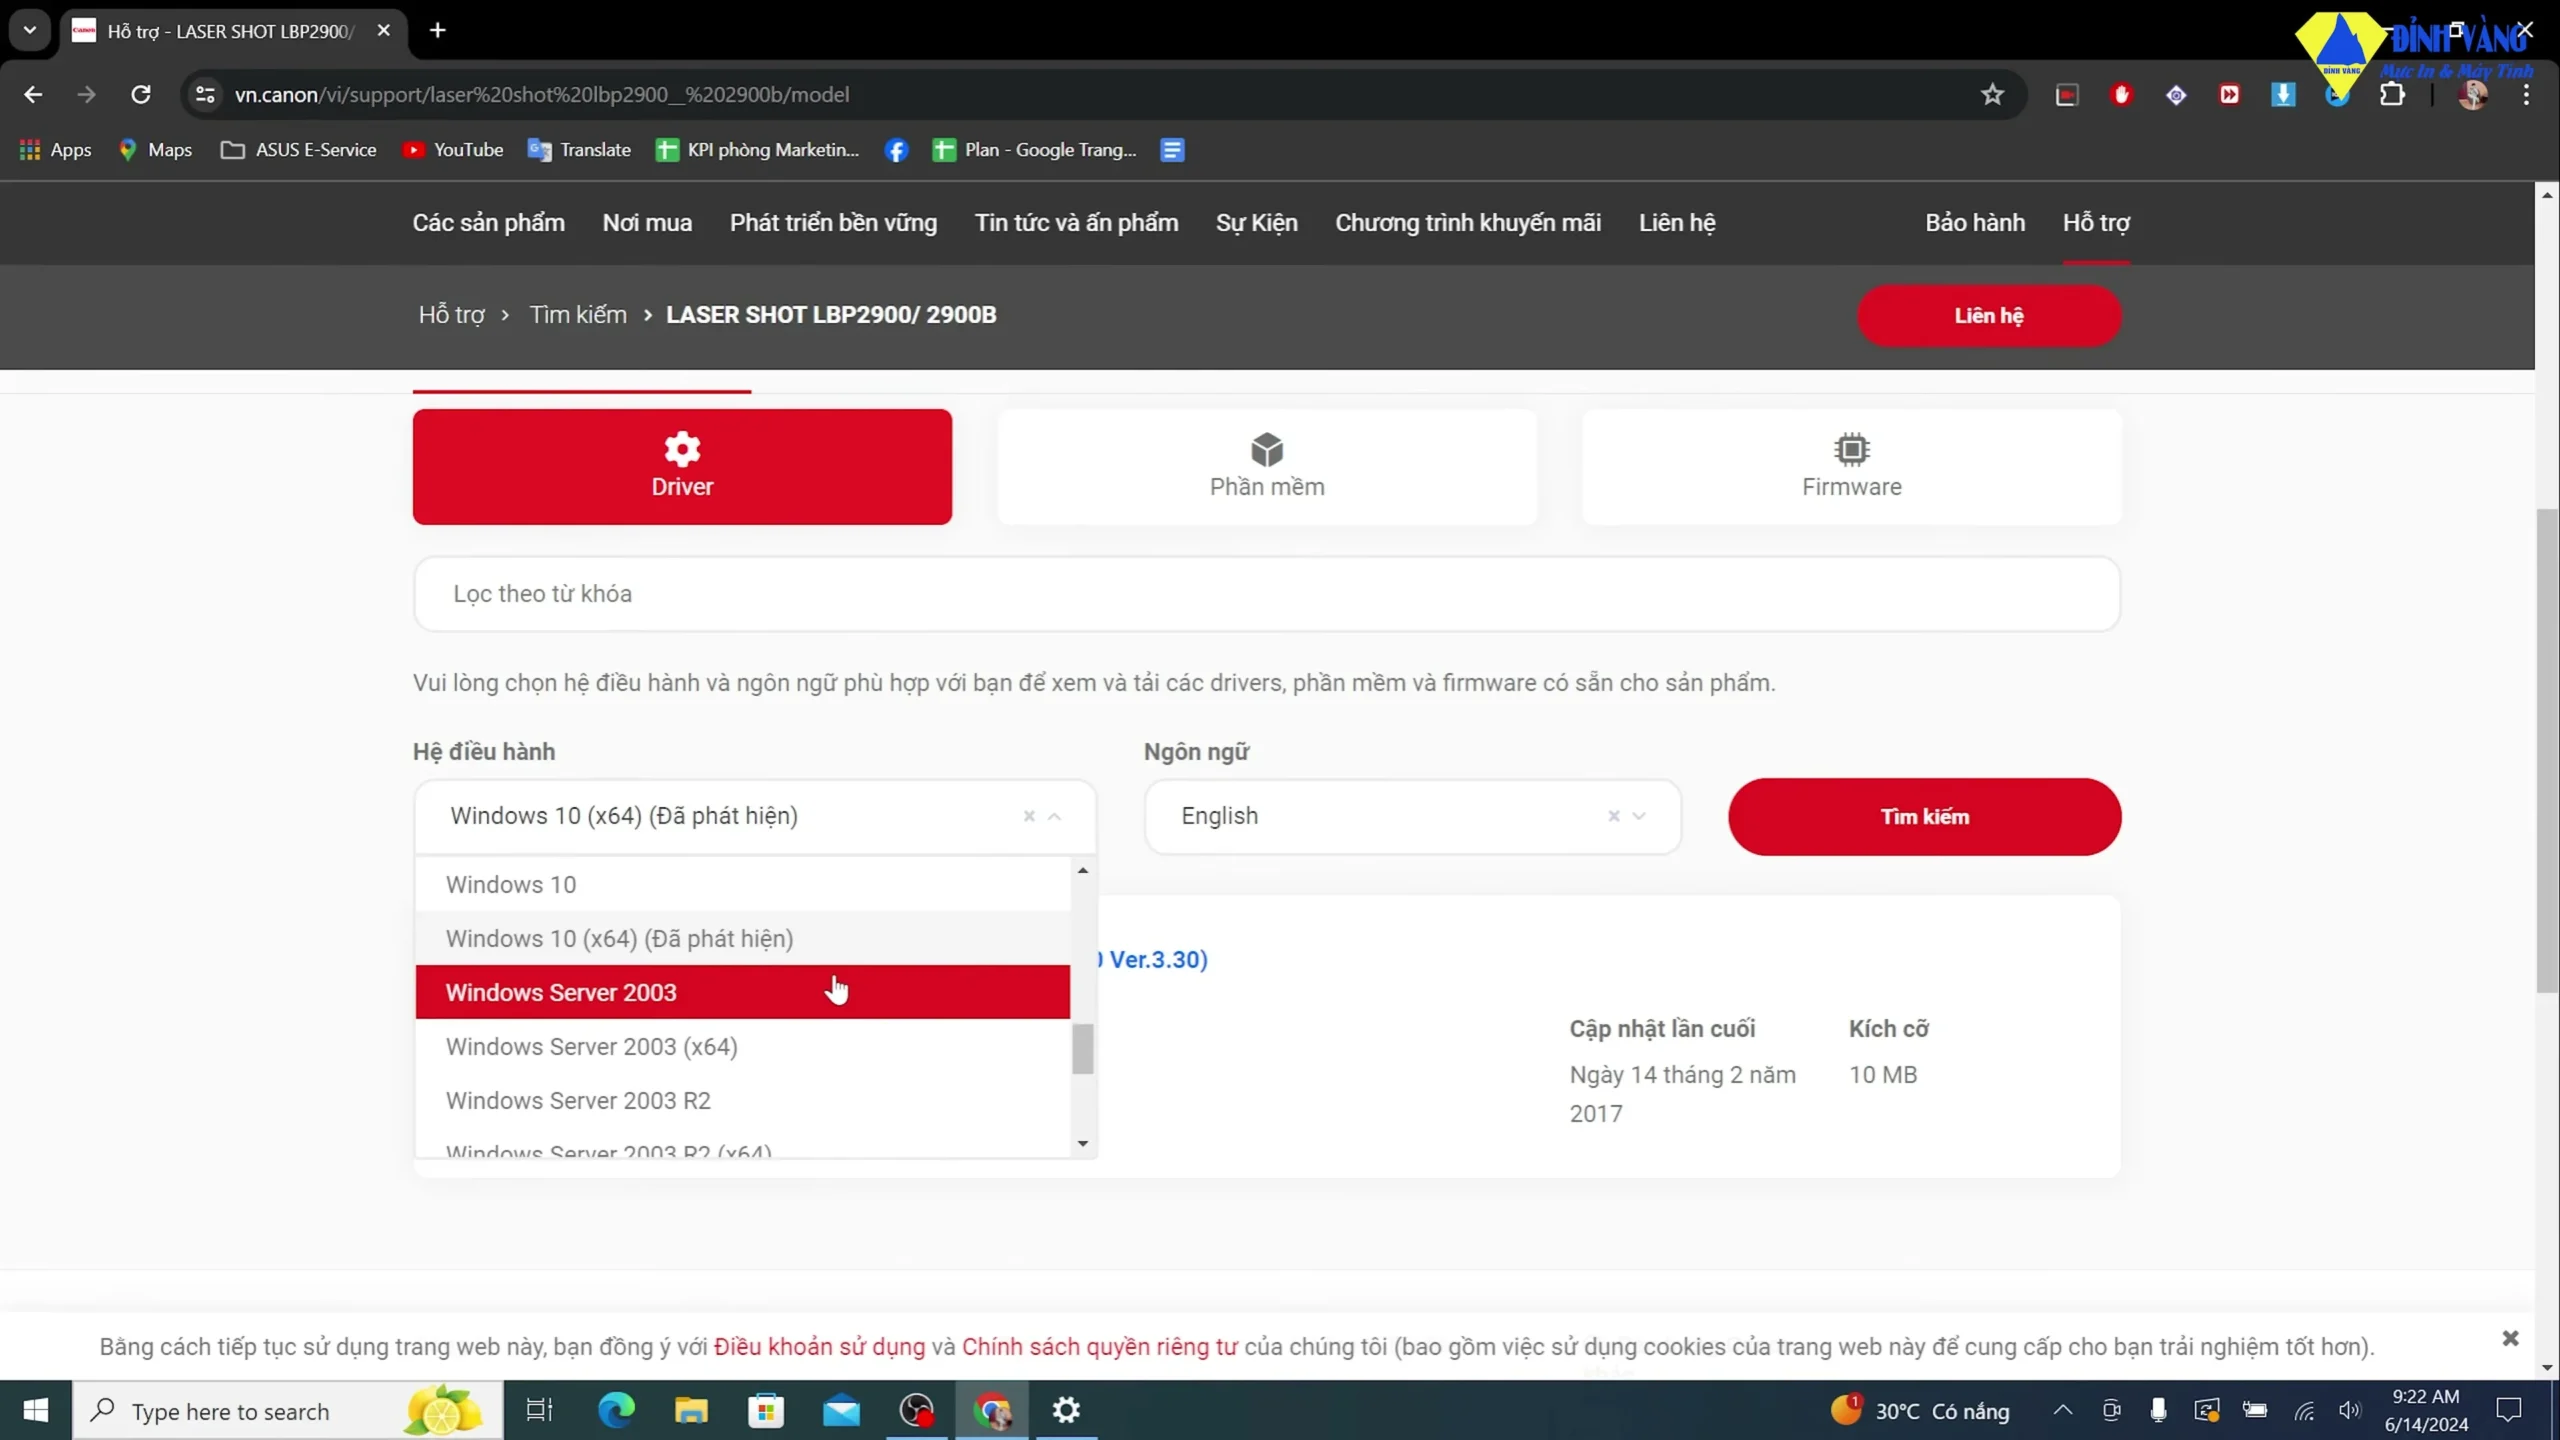Open a new browser tab
The width and height of the screenshot is (2560, 1440).
[x=437, y=30]
